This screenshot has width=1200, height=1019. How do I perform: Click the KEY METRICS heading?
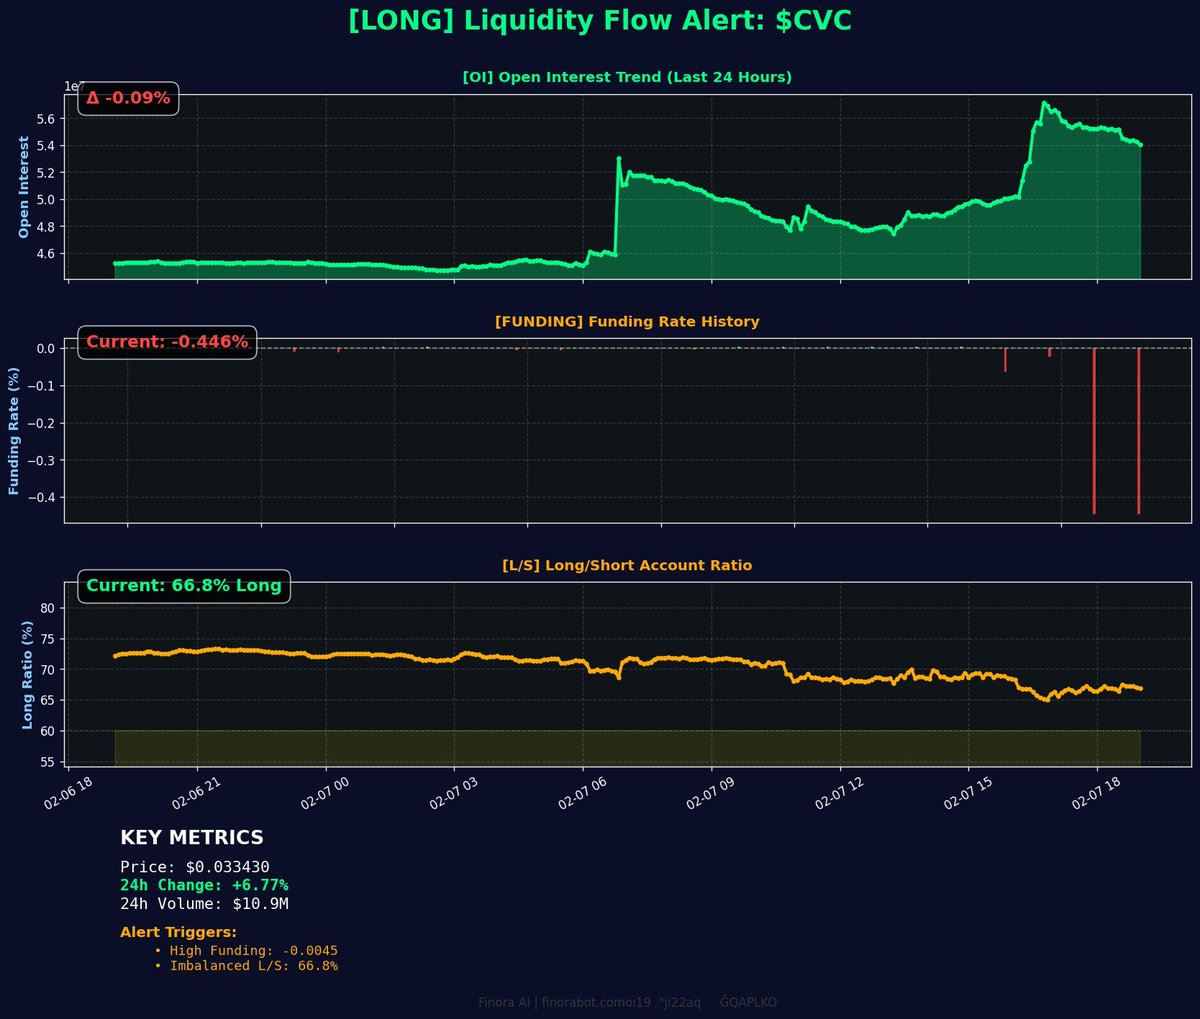click(x=192, y=838)
